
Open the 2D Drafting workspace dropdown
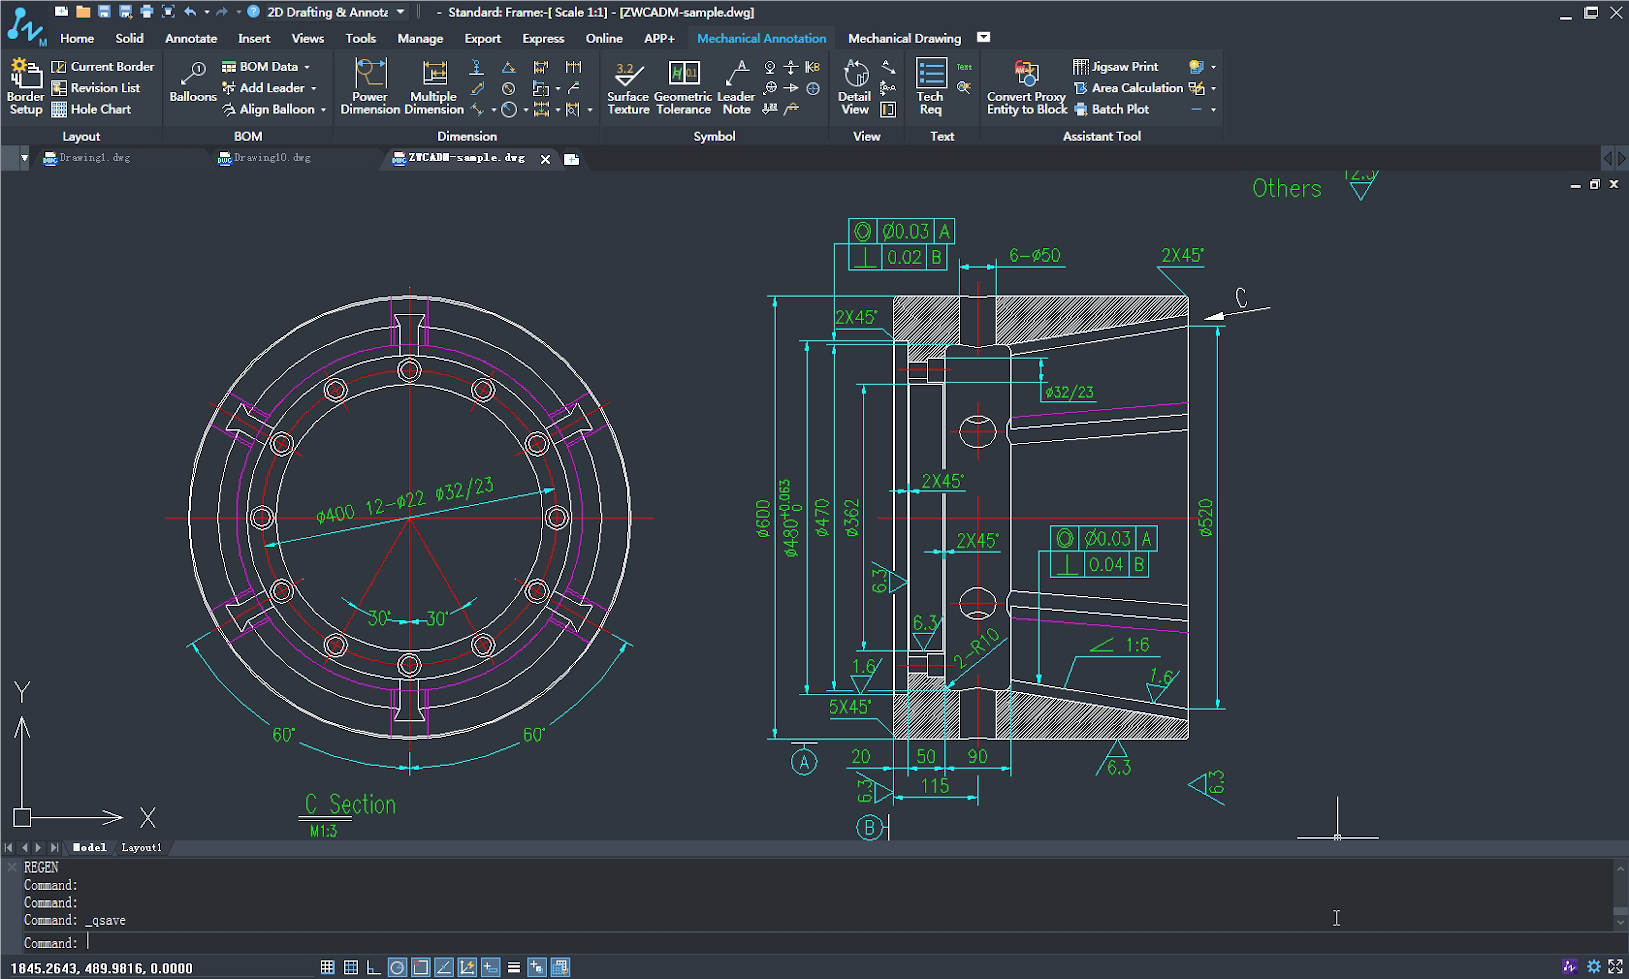(x=400, y=12)
